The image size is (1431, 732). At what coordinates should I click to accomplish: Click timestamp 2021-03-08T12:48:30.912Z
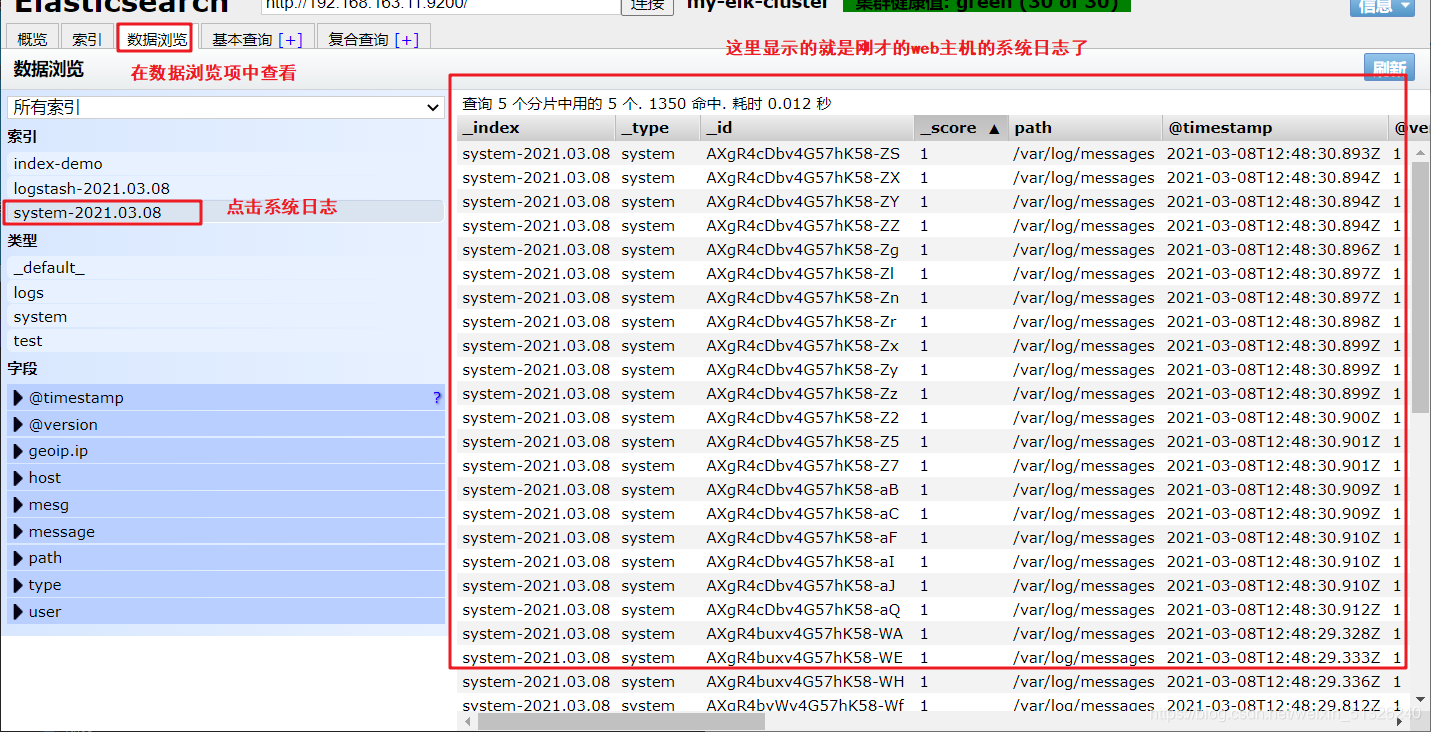[x=1273, y=610]
